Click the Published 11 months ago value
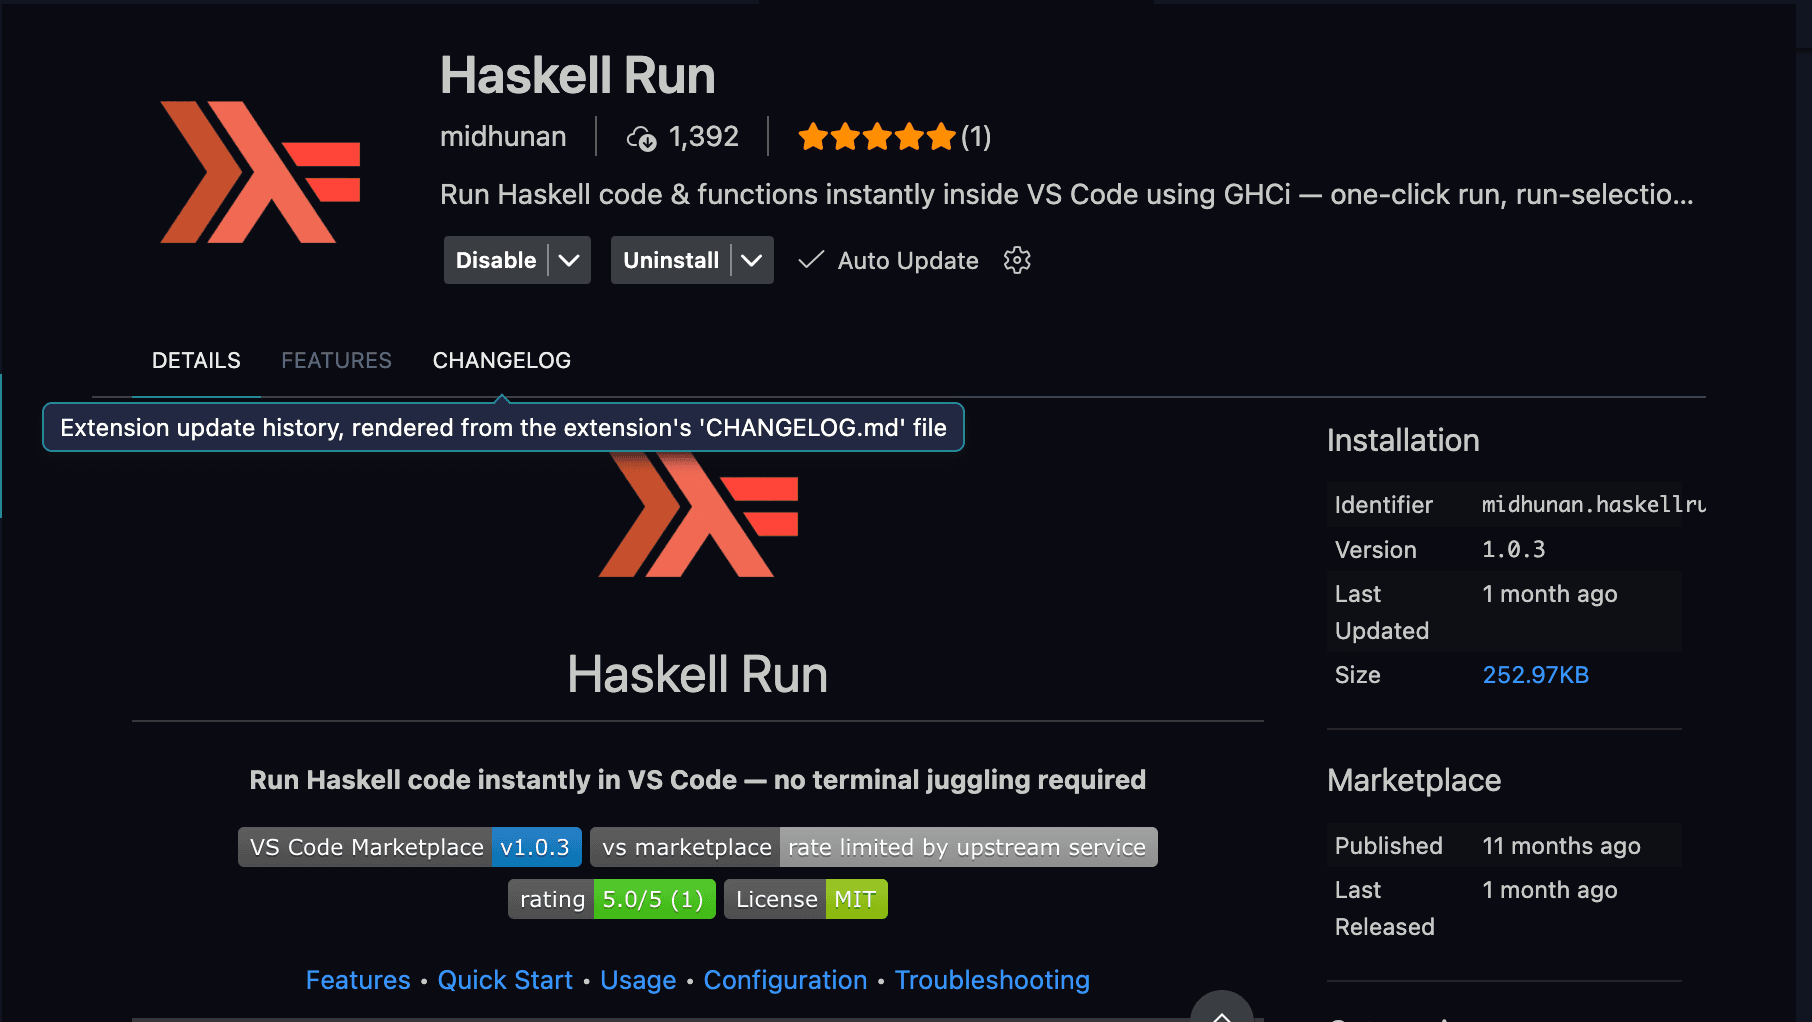Screen dimensions: 1812x1022 click(1561, 846)
